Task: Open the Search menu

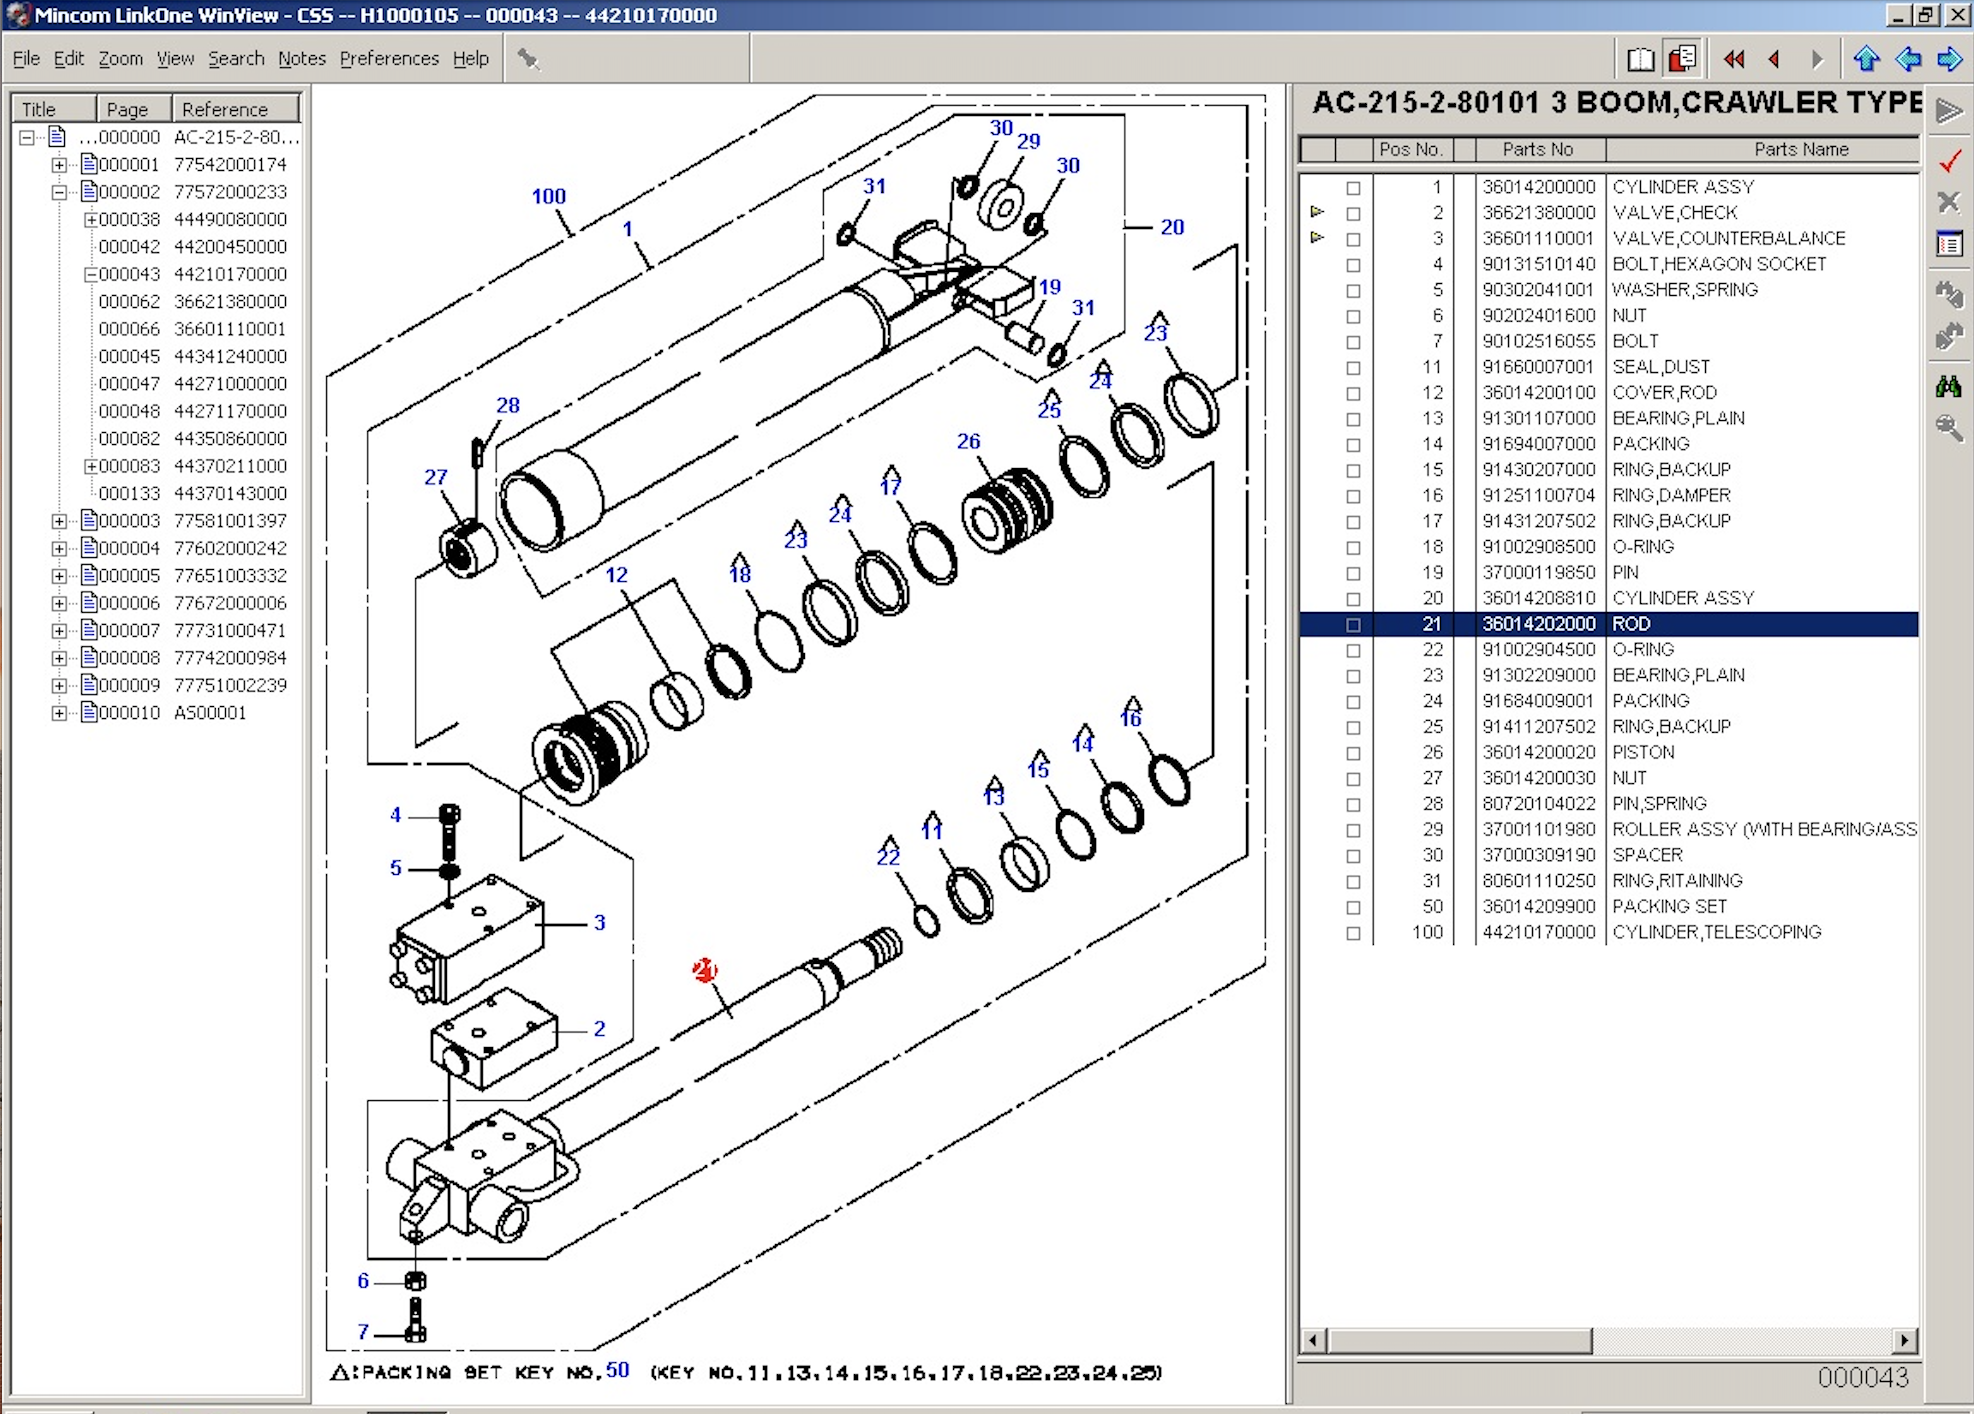Action: (236, 58)
